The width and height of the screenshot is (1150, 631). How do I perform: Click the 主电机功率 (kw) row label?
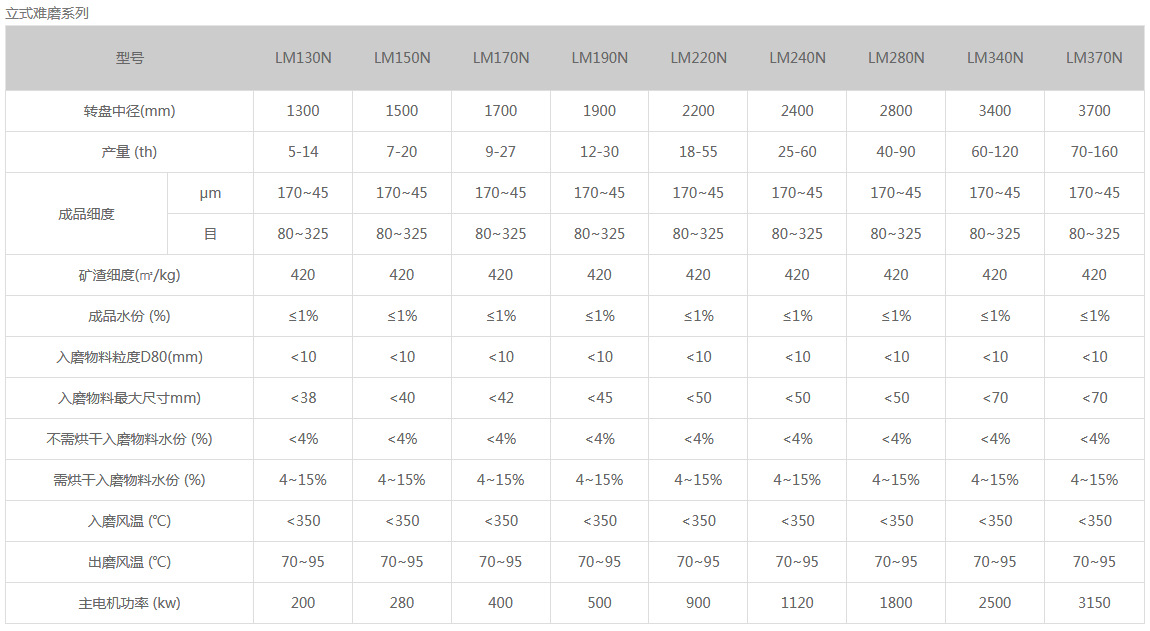[x=130, y=603]
